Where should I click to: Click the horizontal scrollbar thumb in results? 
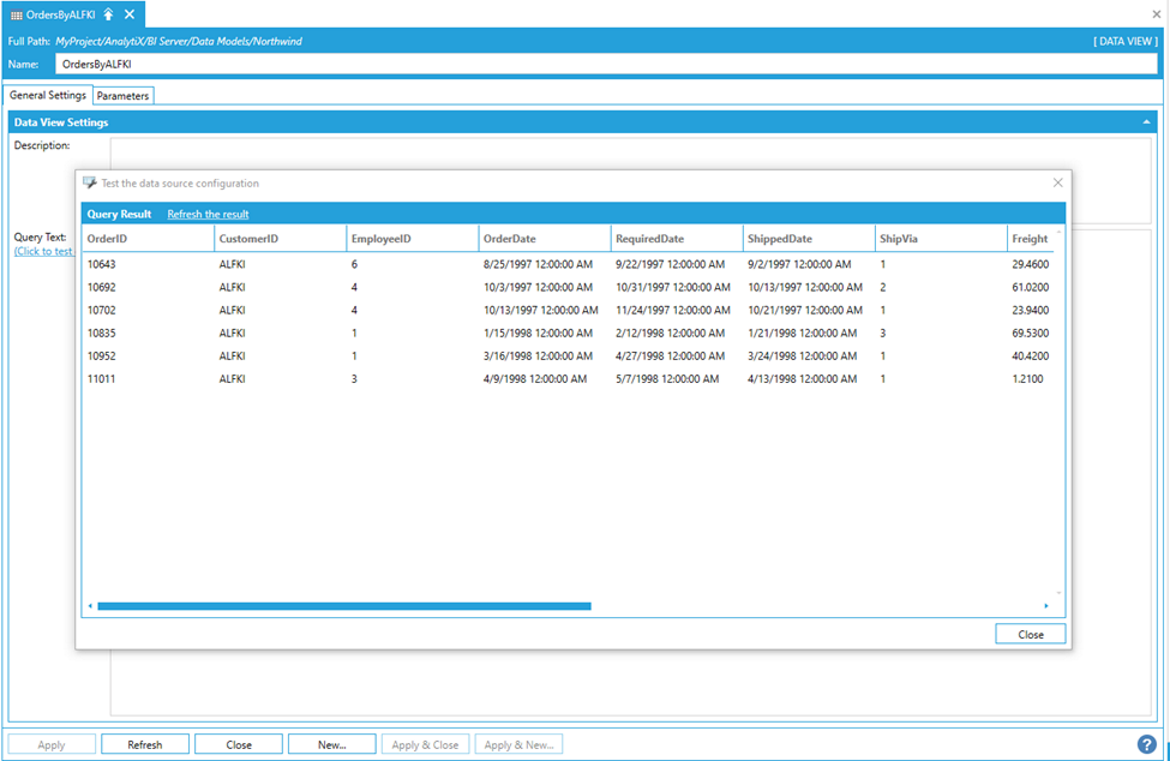click(x=344, y=606)
